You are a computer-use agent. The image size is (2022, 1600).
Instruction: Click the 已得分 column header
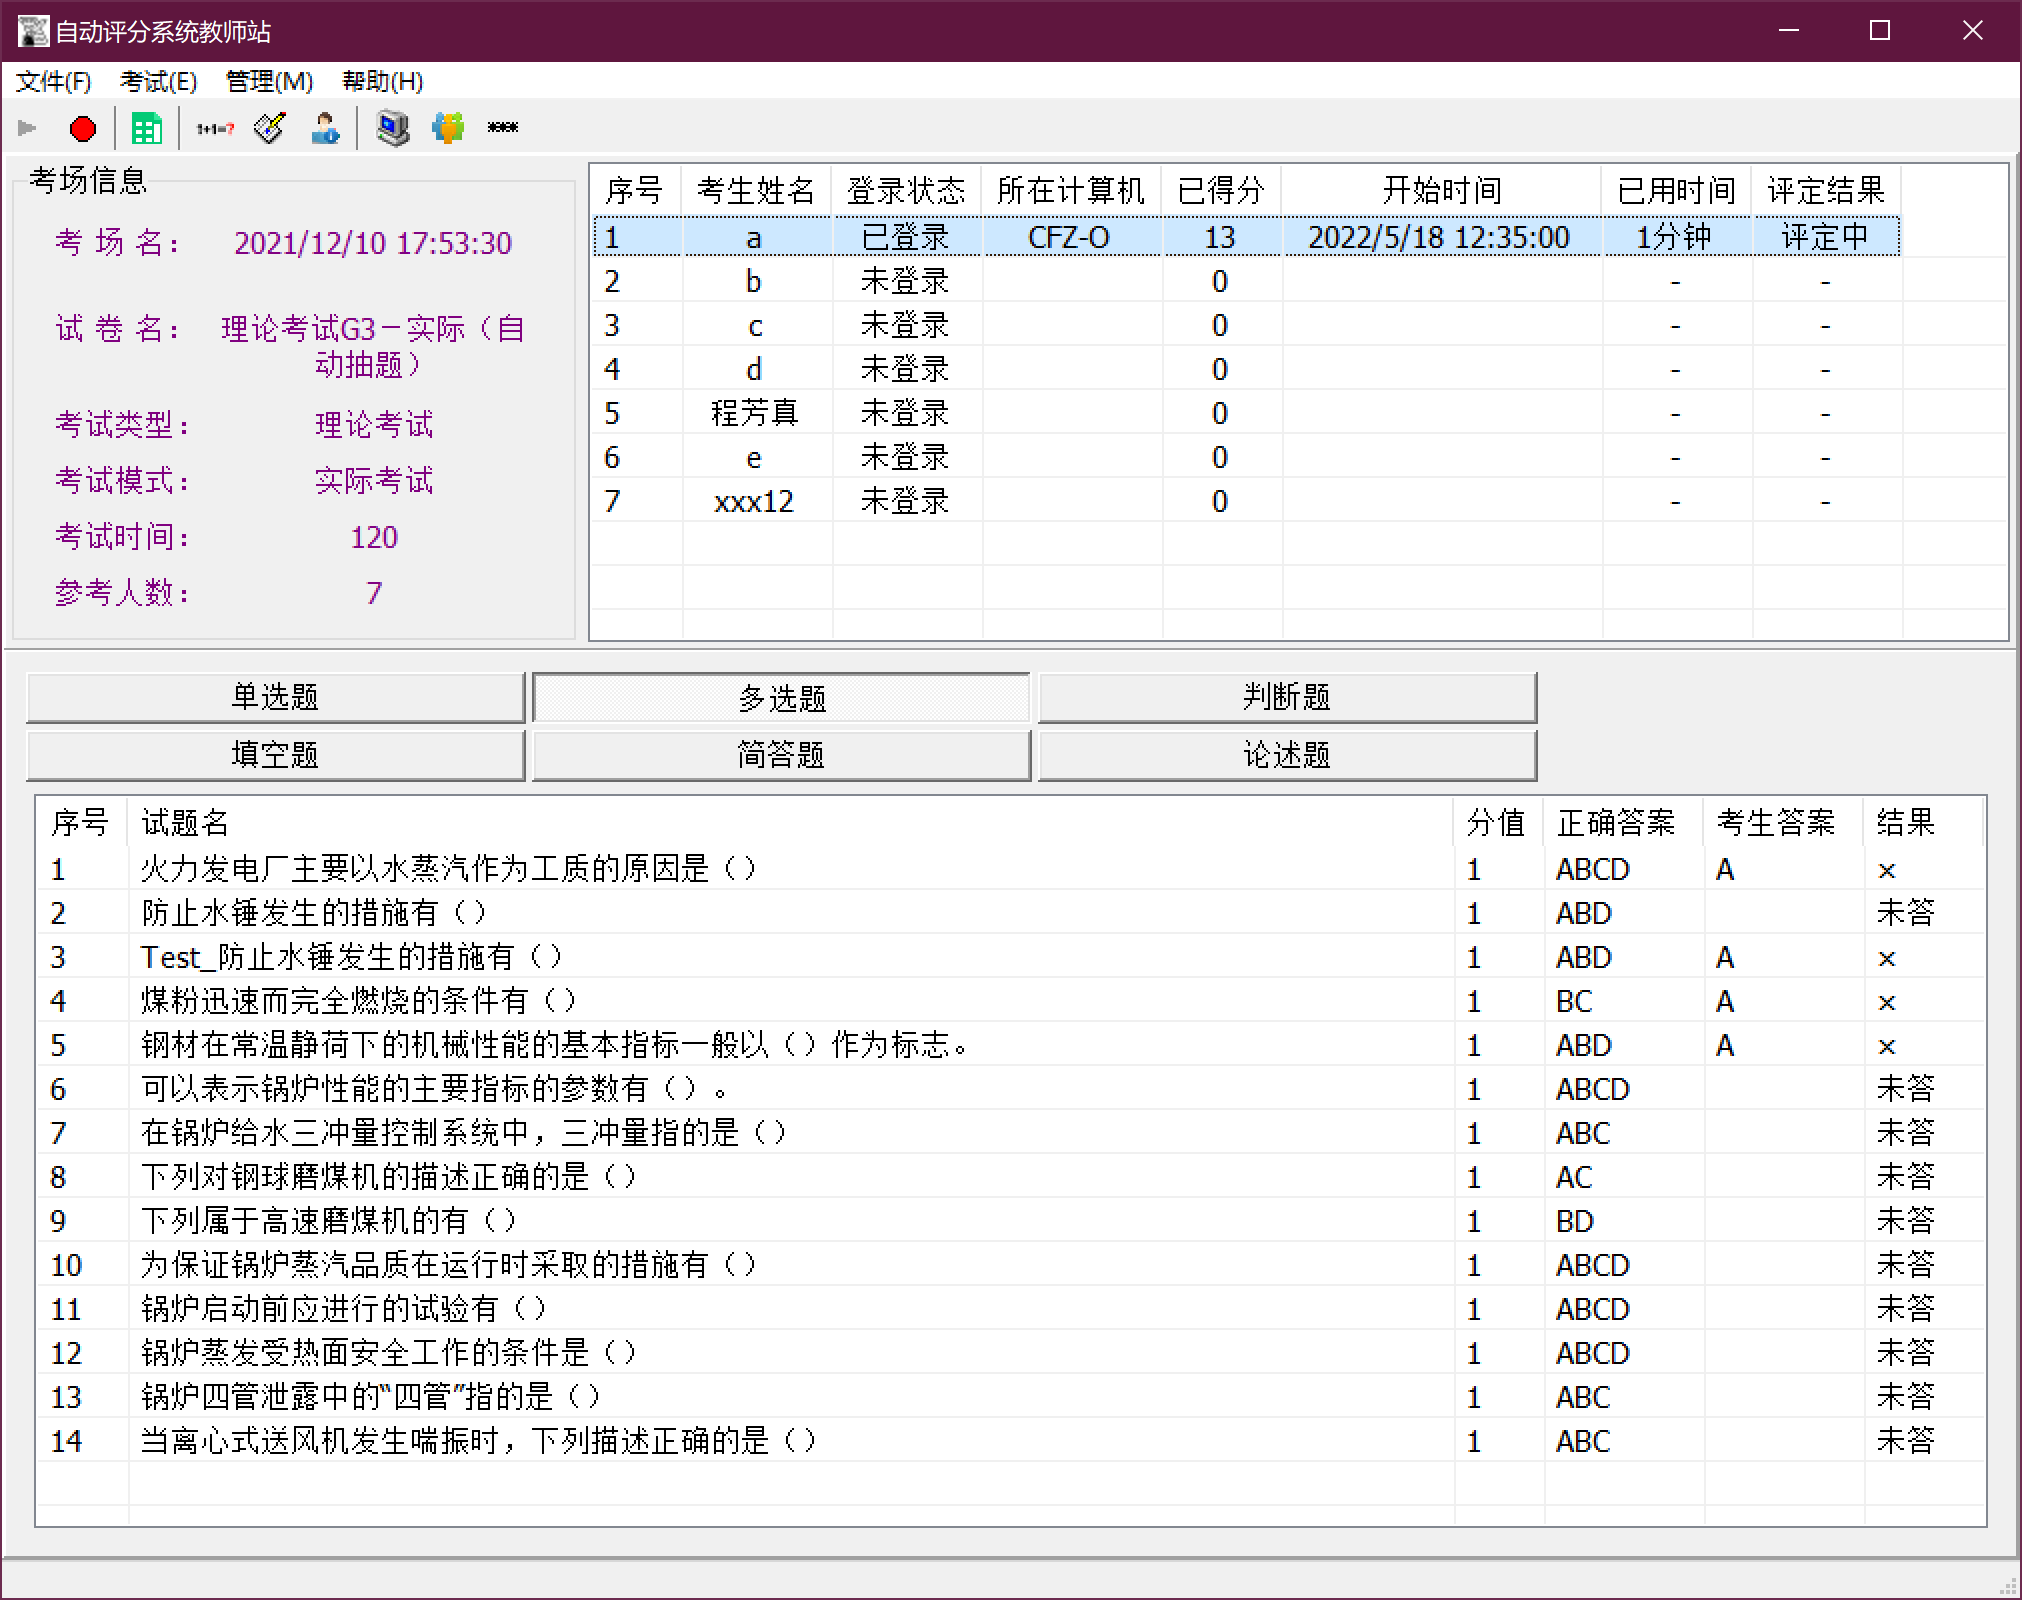(1220, 190)
